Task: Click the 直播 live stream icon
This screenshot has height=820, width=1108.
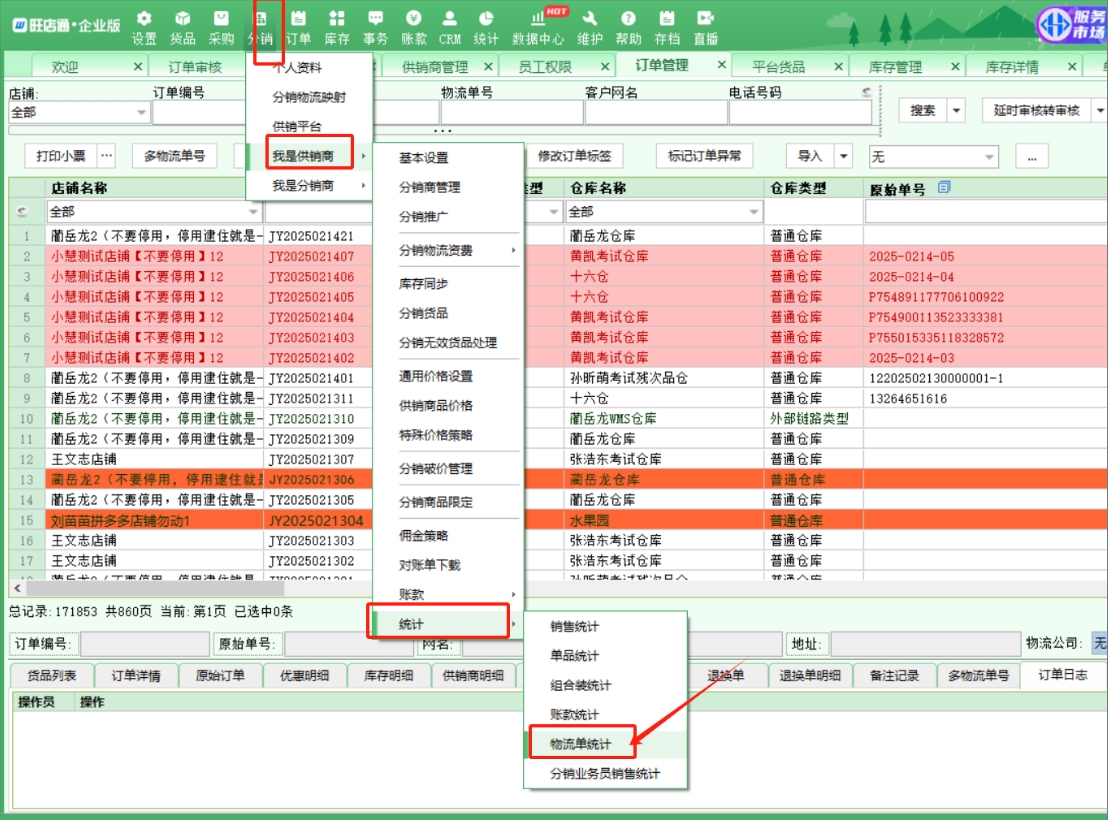Action: [x=705, y=27]
